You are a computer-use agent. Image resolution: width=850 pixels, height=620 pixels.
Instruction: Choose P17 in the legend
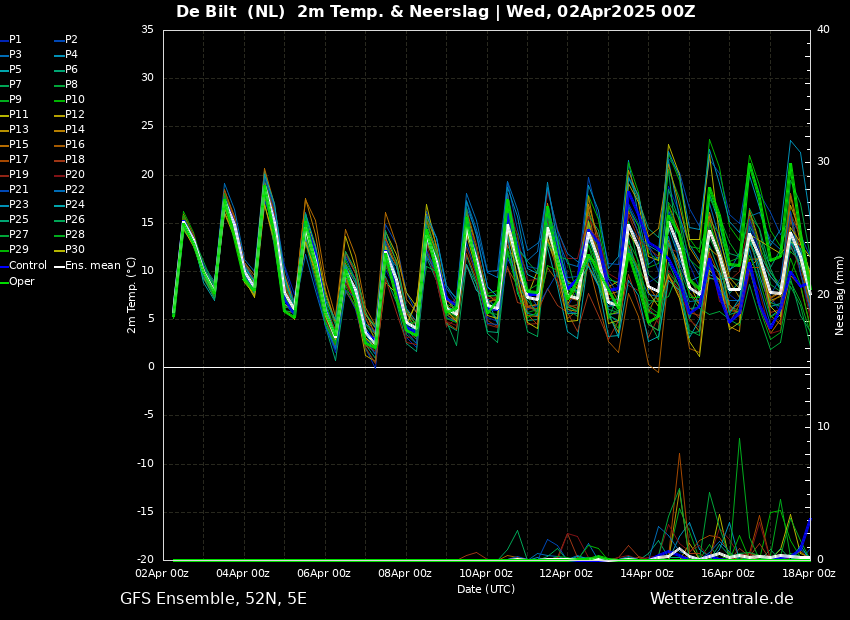[x=14, y=159]
